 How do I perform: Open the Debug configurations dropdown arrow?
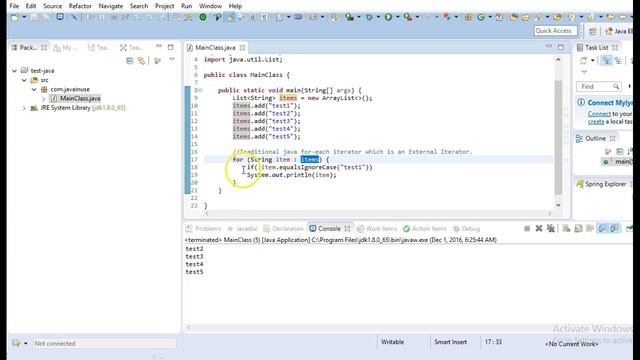(x=378, y=17)
